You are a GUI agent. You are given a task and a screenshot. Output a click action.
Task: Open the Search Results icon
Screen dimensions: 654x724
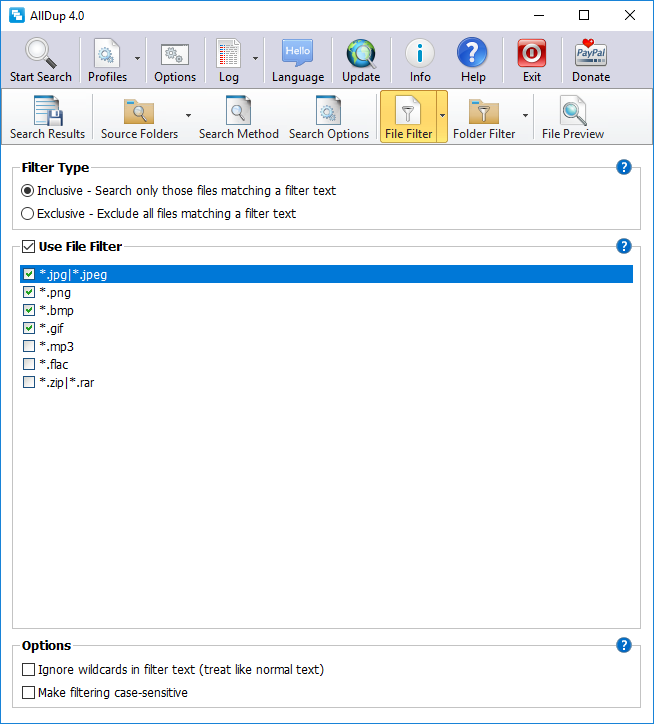(48, 110)
